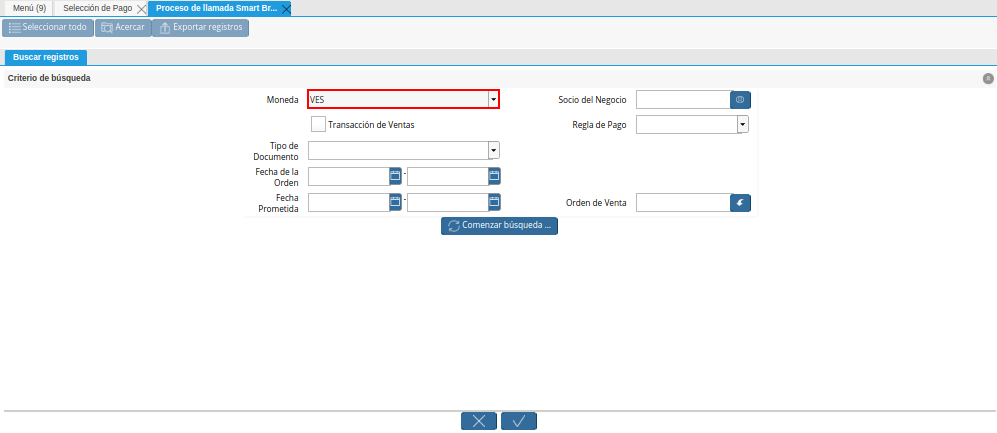Open calendar for Fecha de la Orden end
997x433 pixels.
(494, 176)
